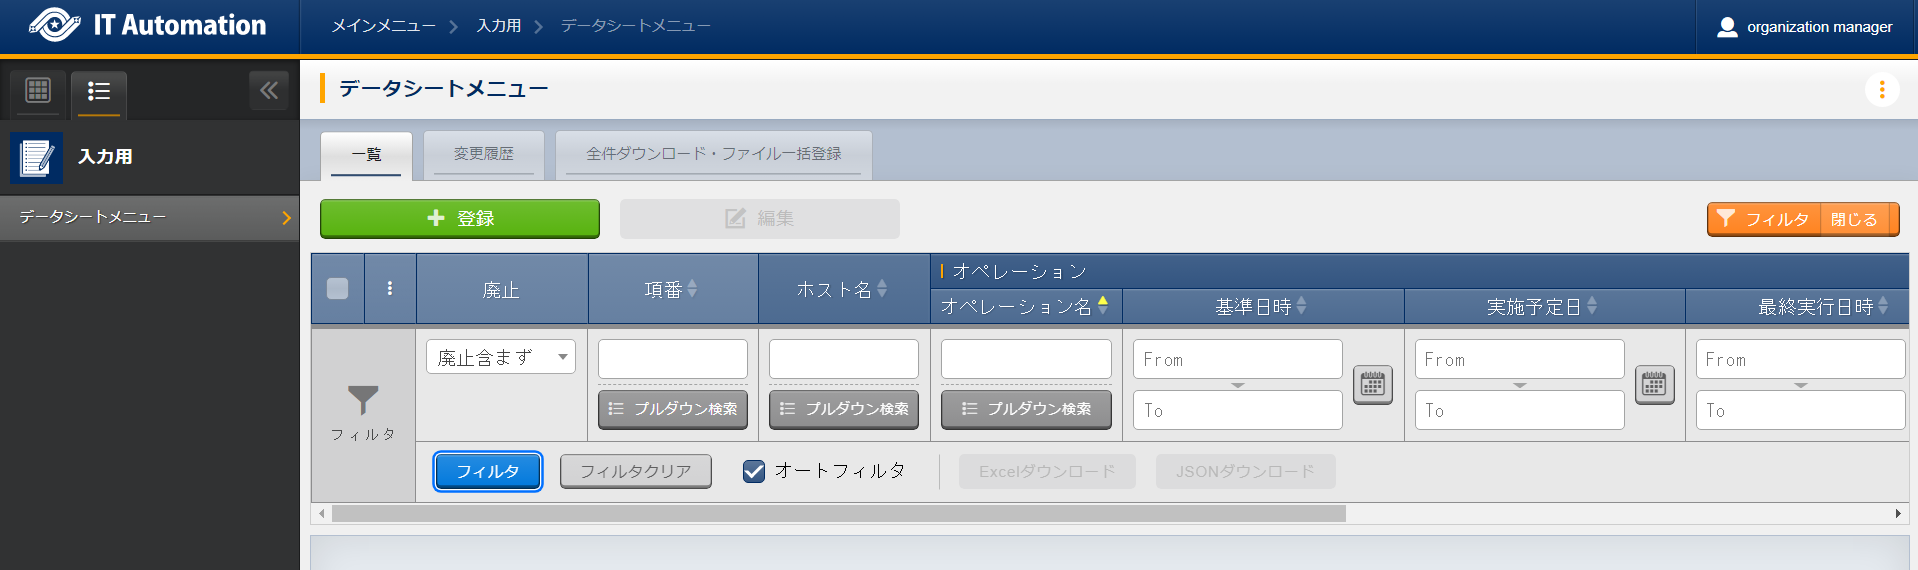Expand the データシートメニュー sidebar item

[150, 217]
